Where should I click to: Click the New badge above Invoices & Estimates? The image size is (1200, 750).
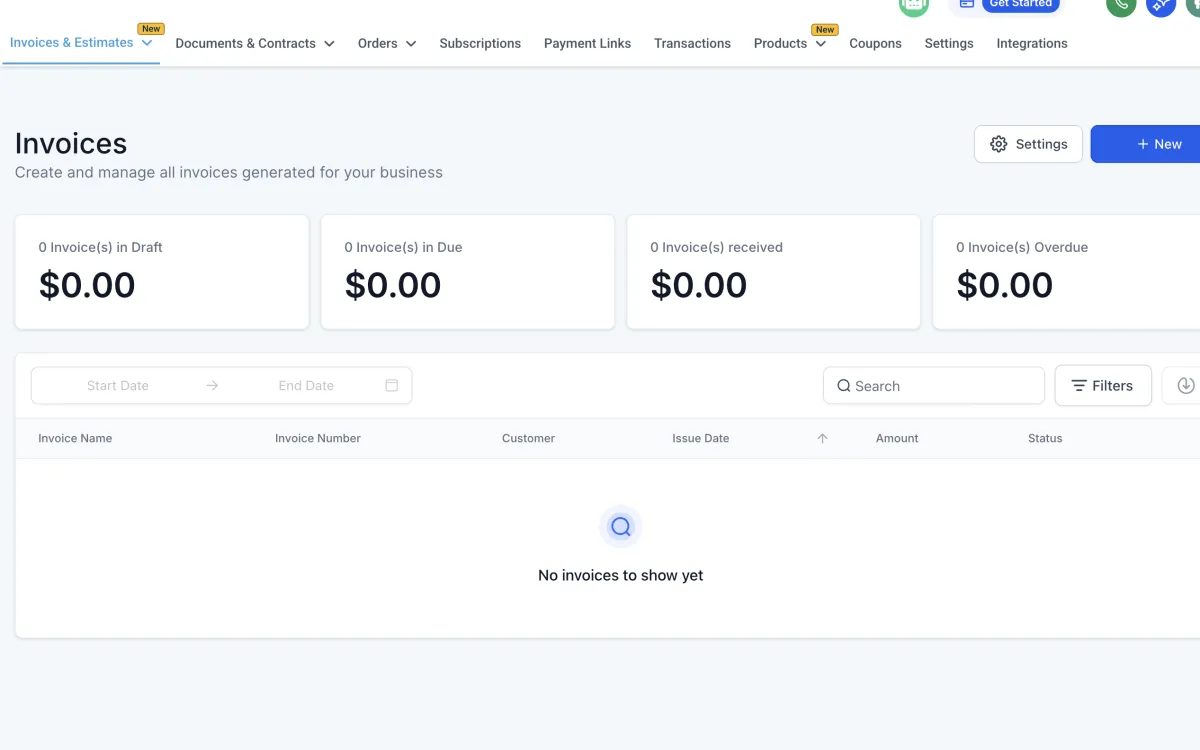click(x=151, y=29)
